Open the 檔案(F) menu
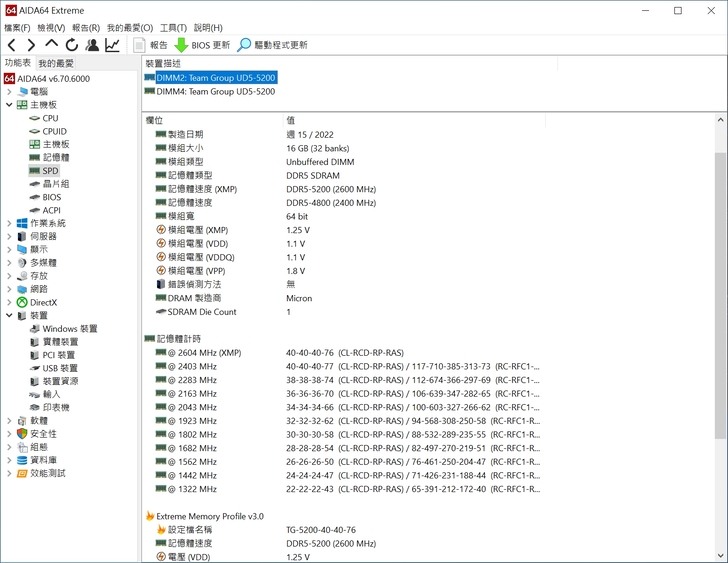The width and height of the screenshot is (728, 563). (17, 28)
